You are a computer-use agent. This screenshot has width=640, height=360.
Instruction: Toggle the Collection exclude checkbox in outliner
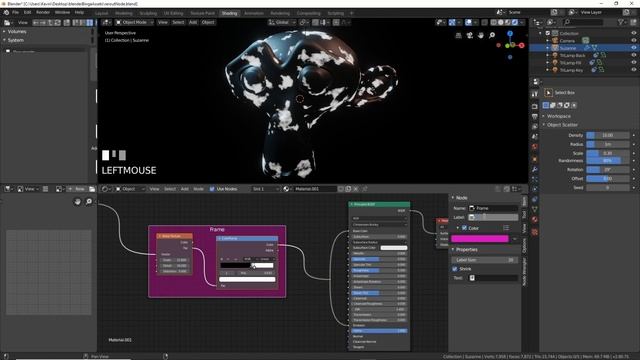(x=548, y=33)
